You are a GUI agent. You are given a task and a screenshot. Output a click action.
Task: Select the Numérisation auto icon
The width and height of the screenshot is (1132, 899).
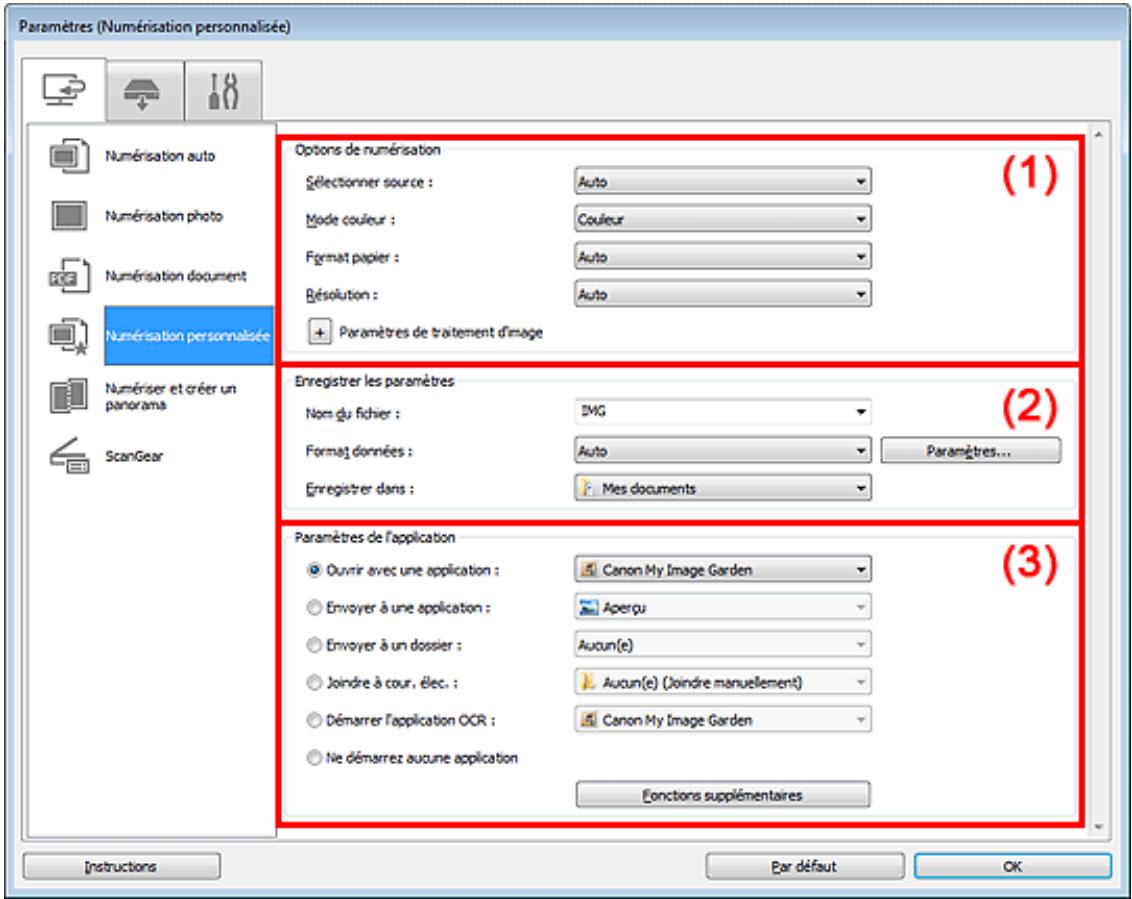tap(66, 157)
